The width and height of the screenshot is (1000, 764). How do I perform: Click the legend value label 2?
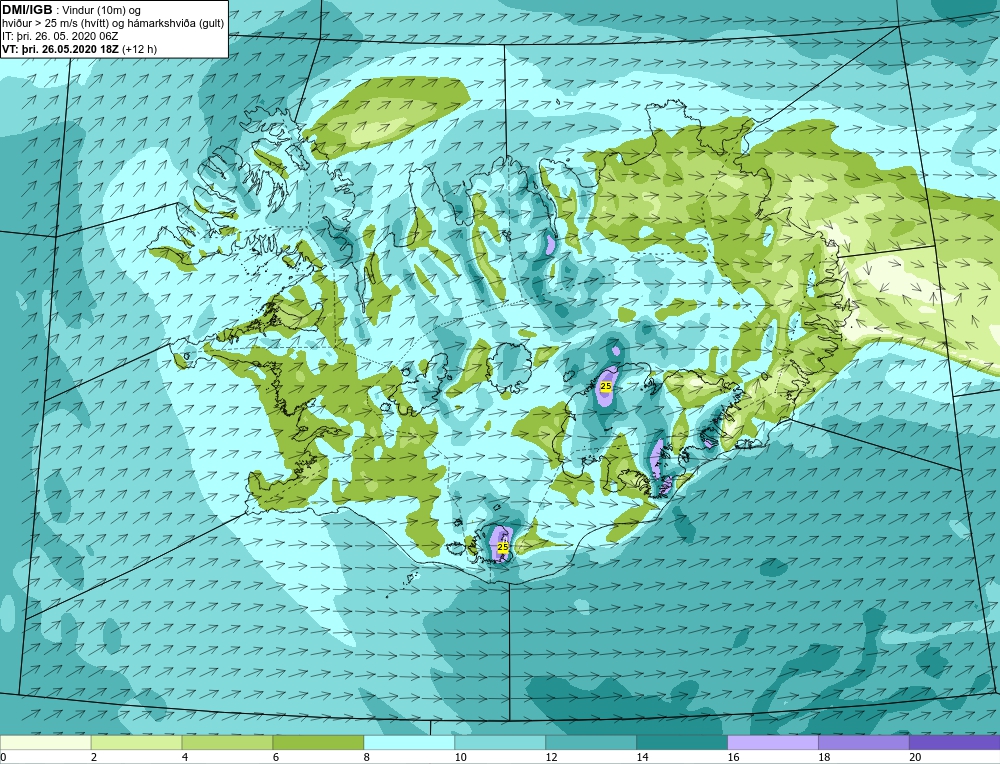pyautogui.click(x=94, y=757)
